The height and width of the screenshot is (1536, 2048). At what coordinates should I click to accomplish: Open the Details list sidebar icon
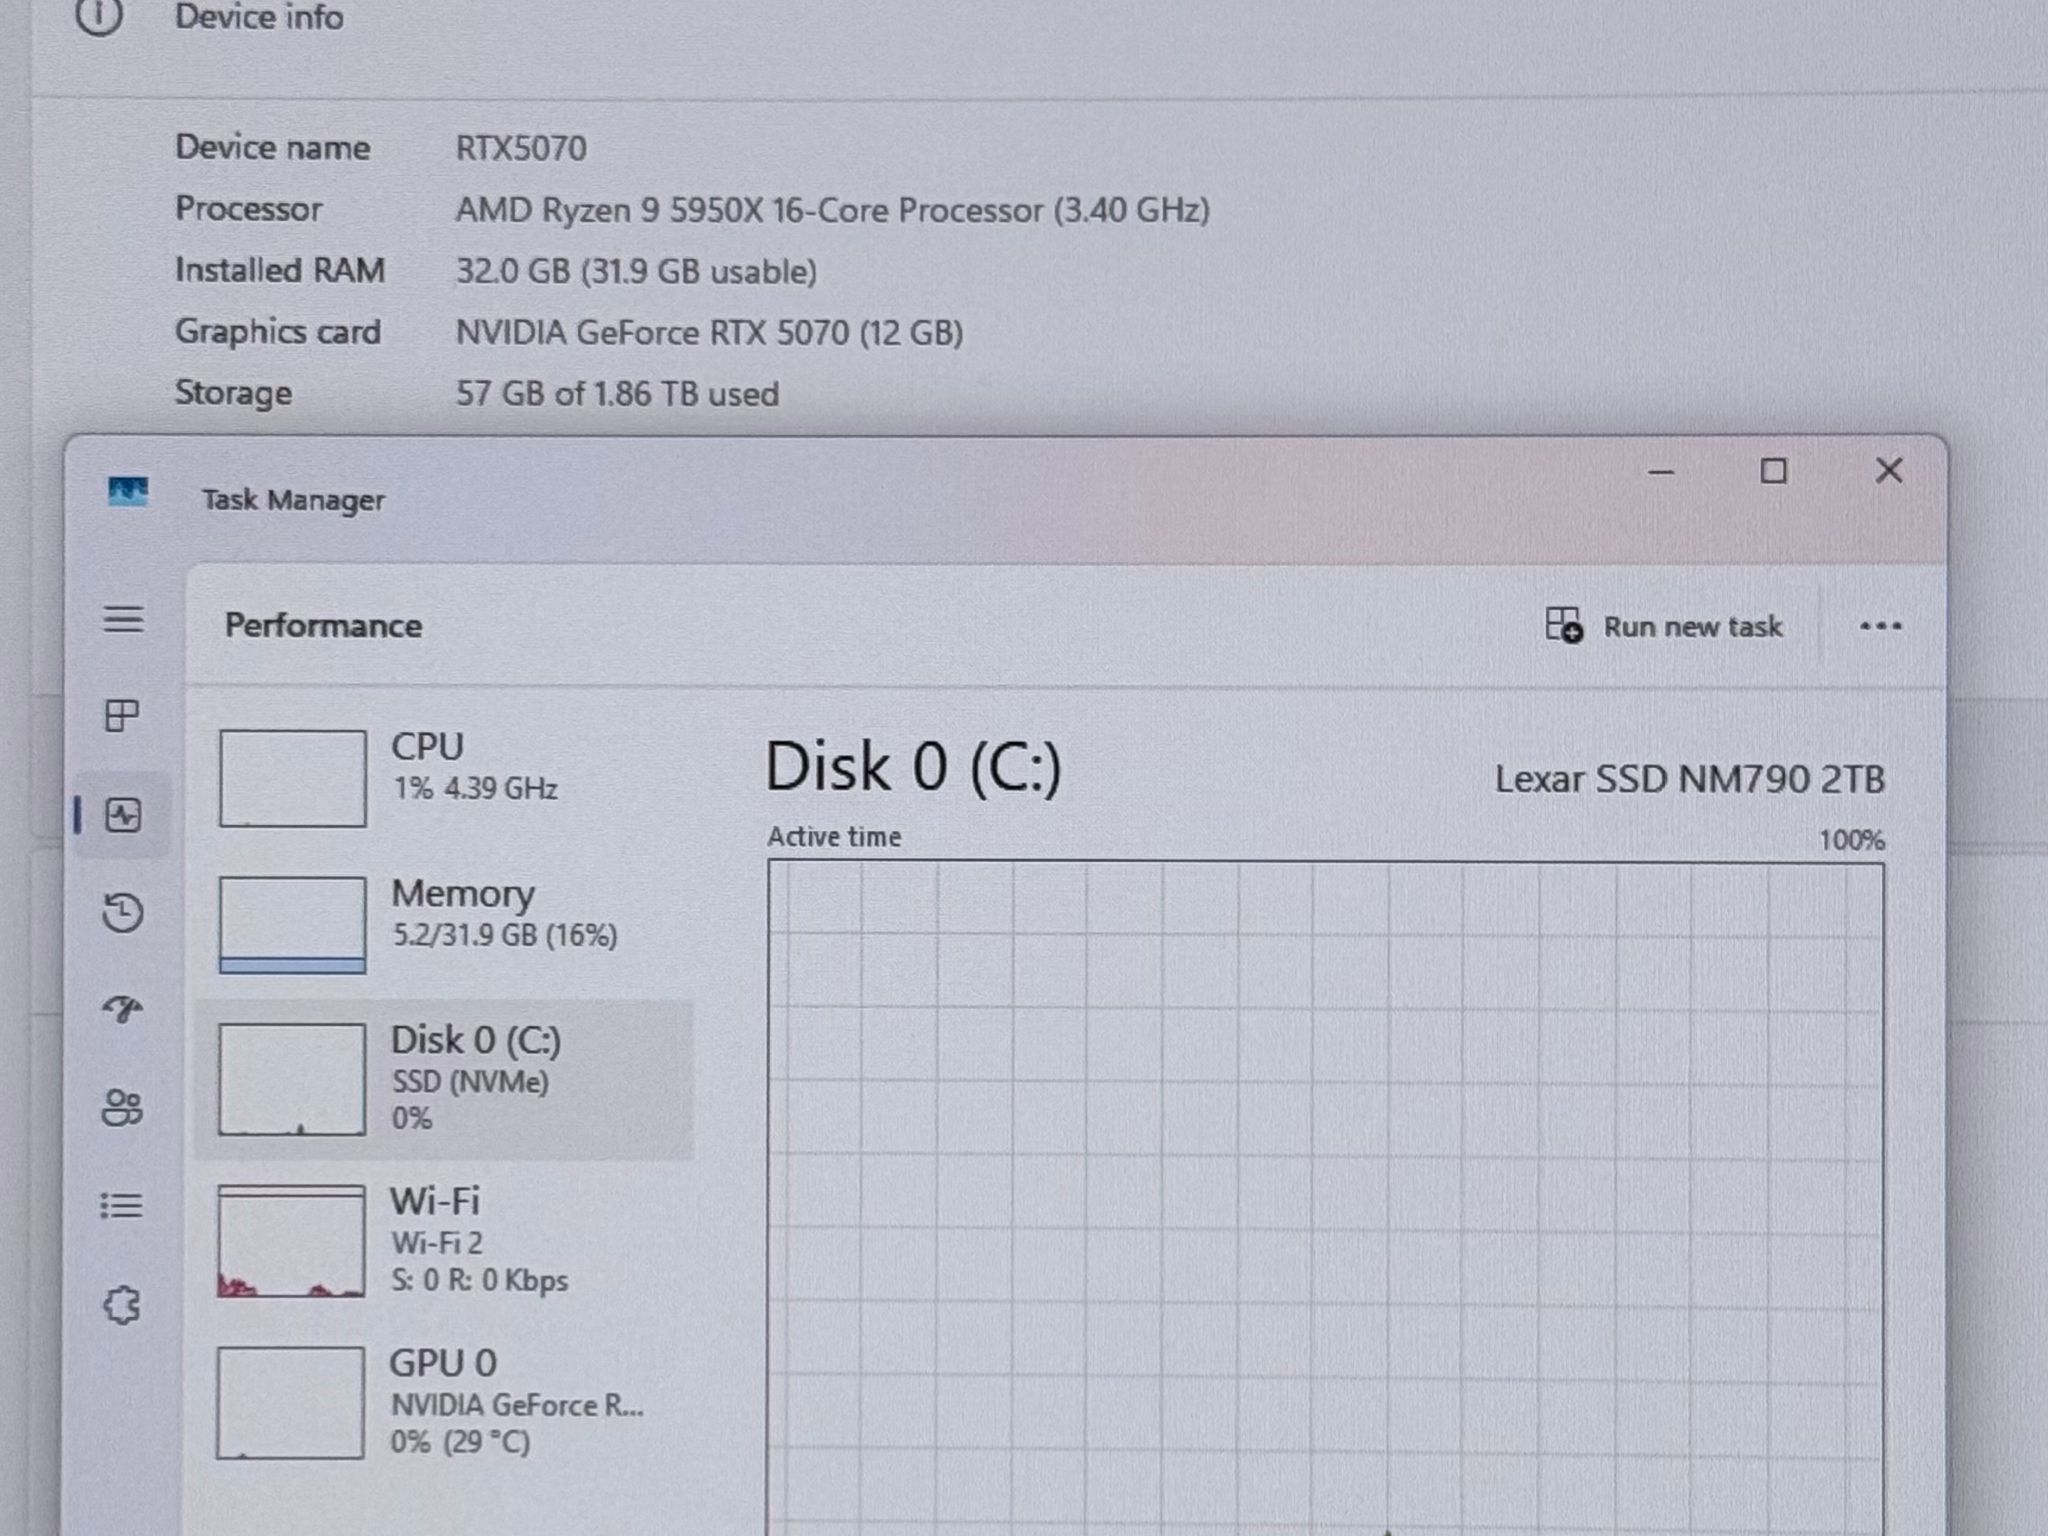coord(122,1205)
